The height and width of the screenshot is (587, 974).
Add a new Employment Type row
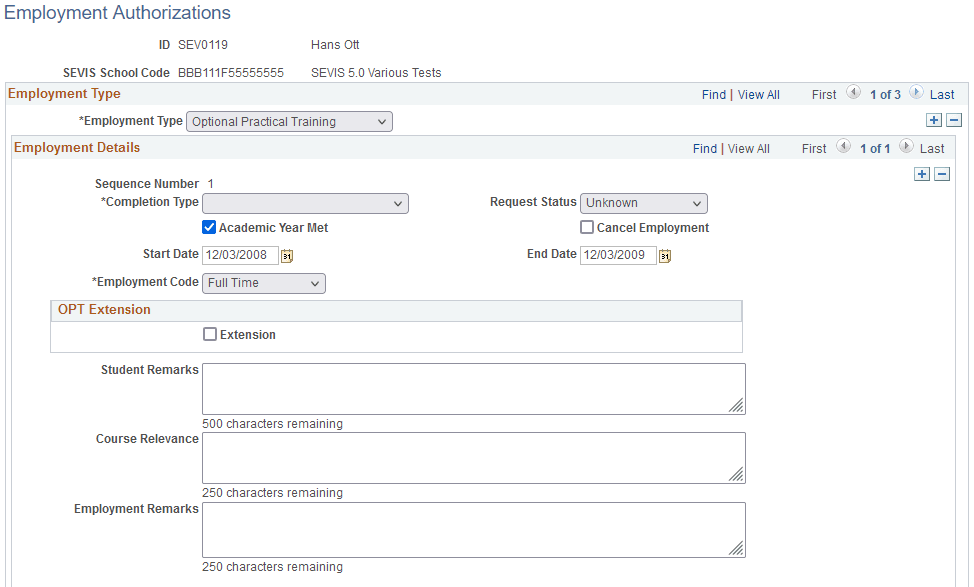[x=933, y=119]
